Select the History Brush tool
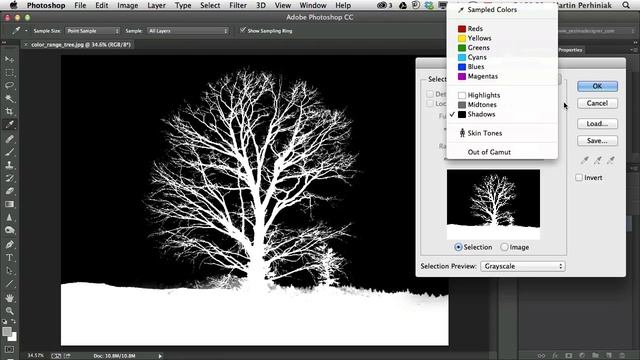640x360 pixels. pos(9,178)
